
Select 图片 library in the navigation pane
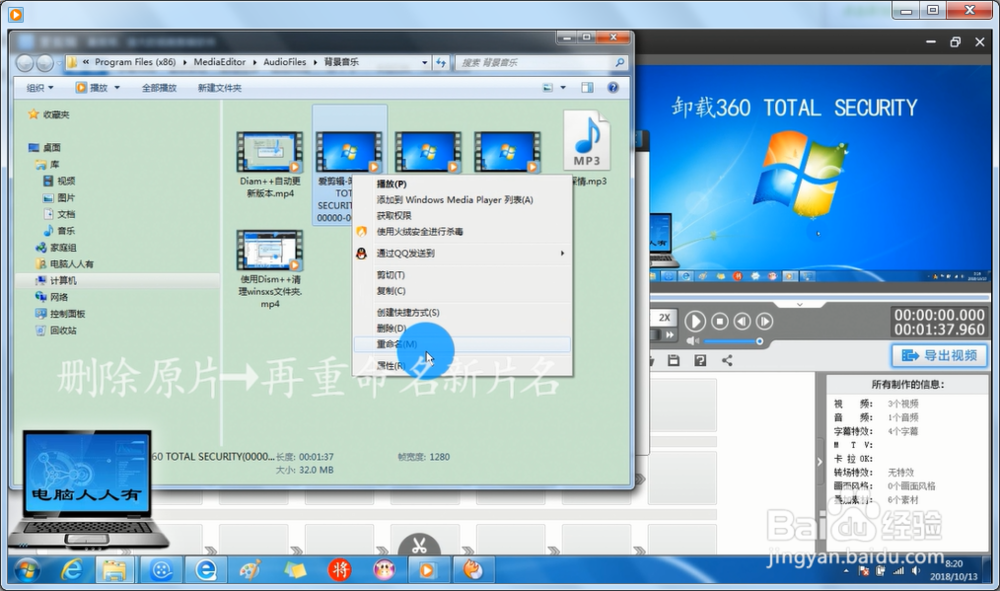tap(59, 198)
